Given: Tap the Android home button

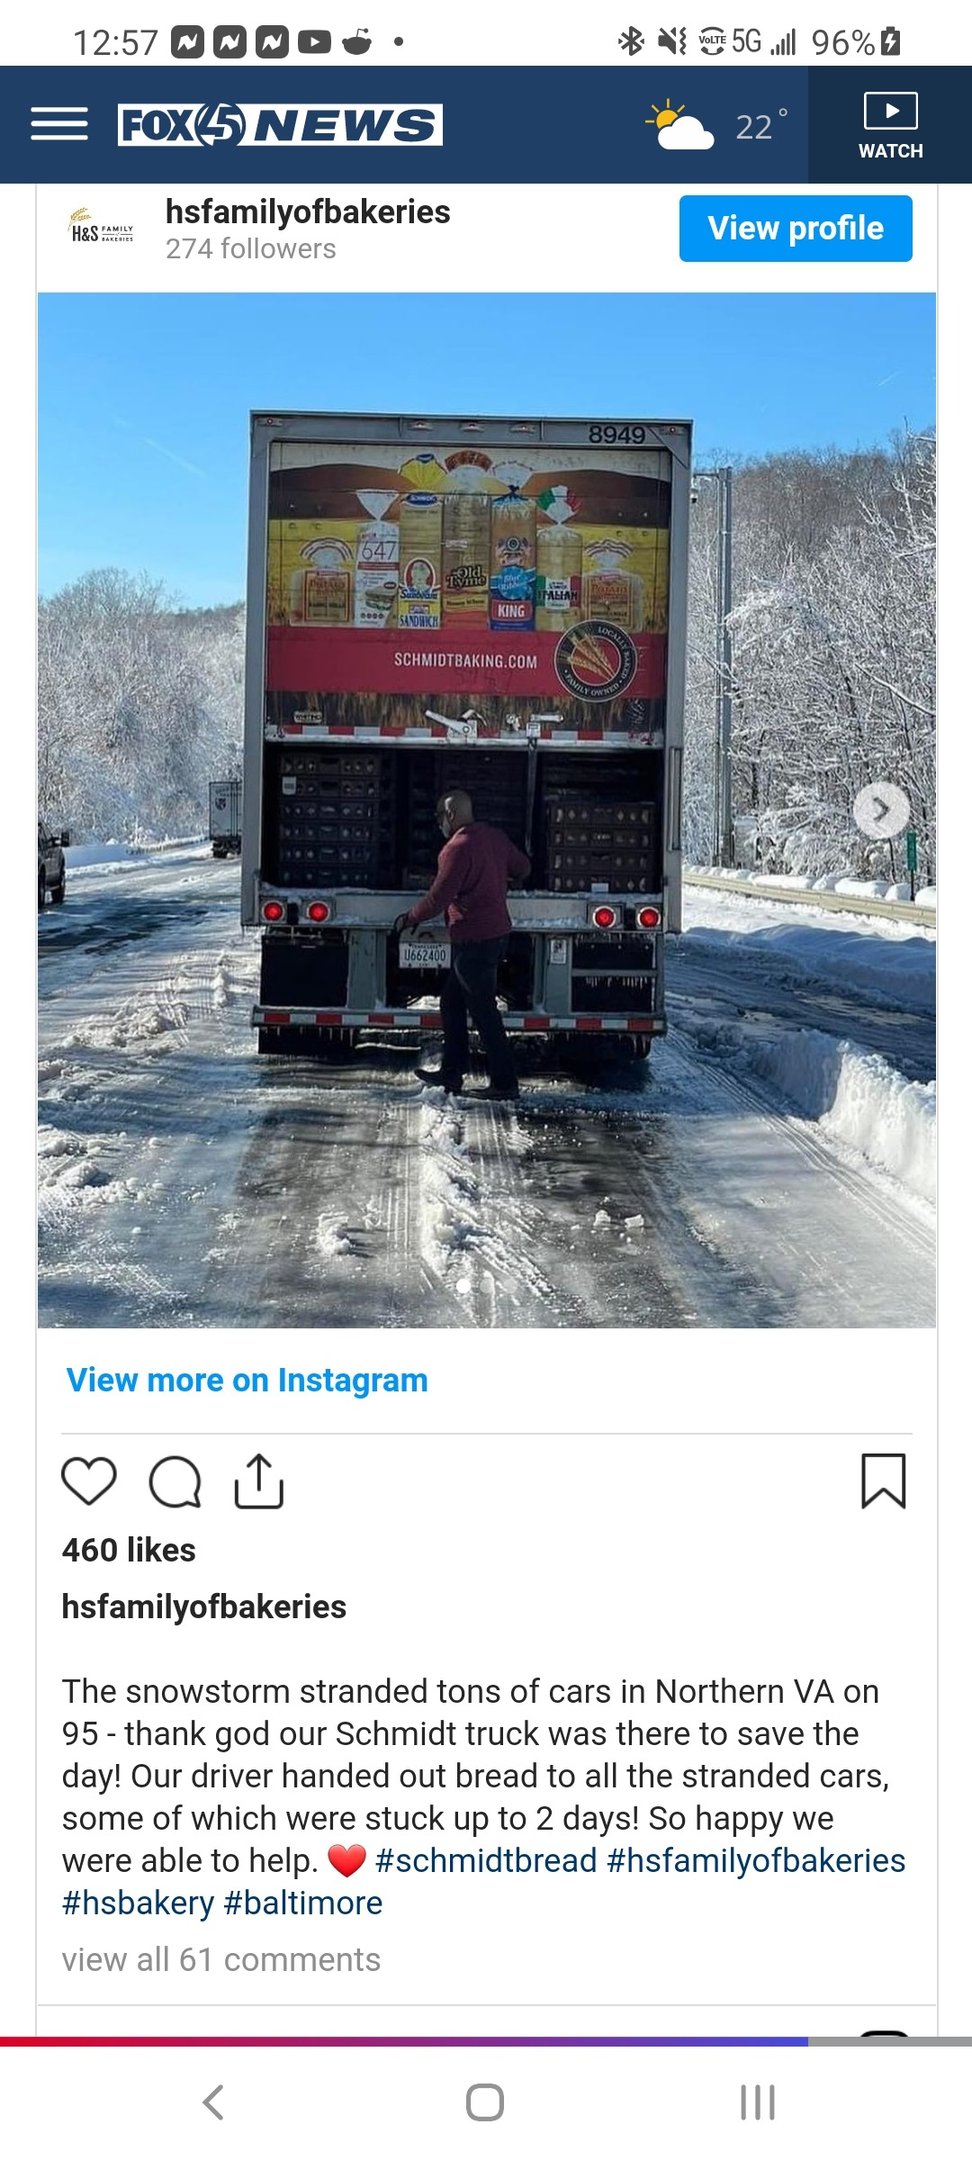Looking at the screenshot, I should pos(485,2102).
